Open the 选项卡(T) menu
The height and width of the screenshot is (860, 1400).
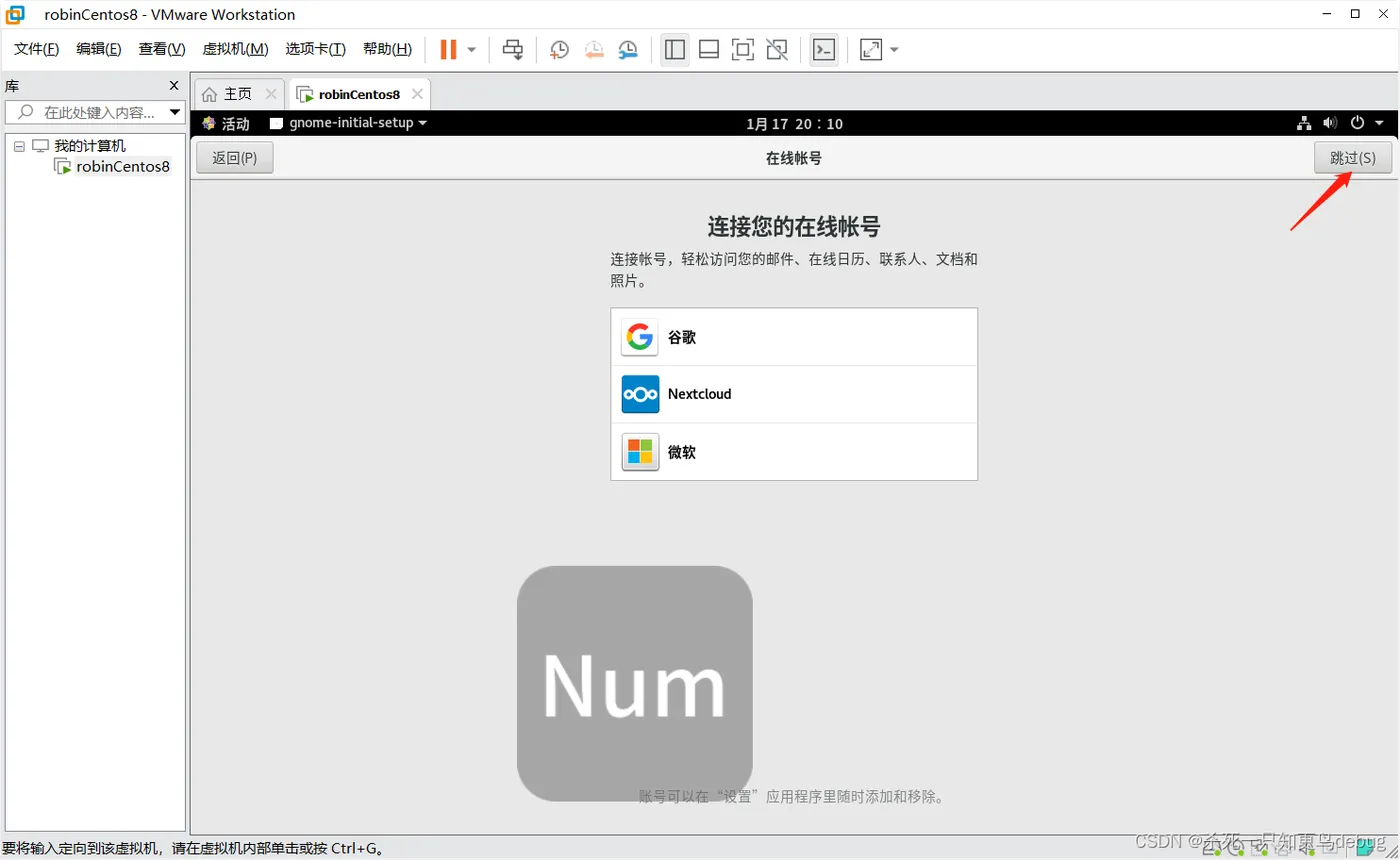(315, 49)
